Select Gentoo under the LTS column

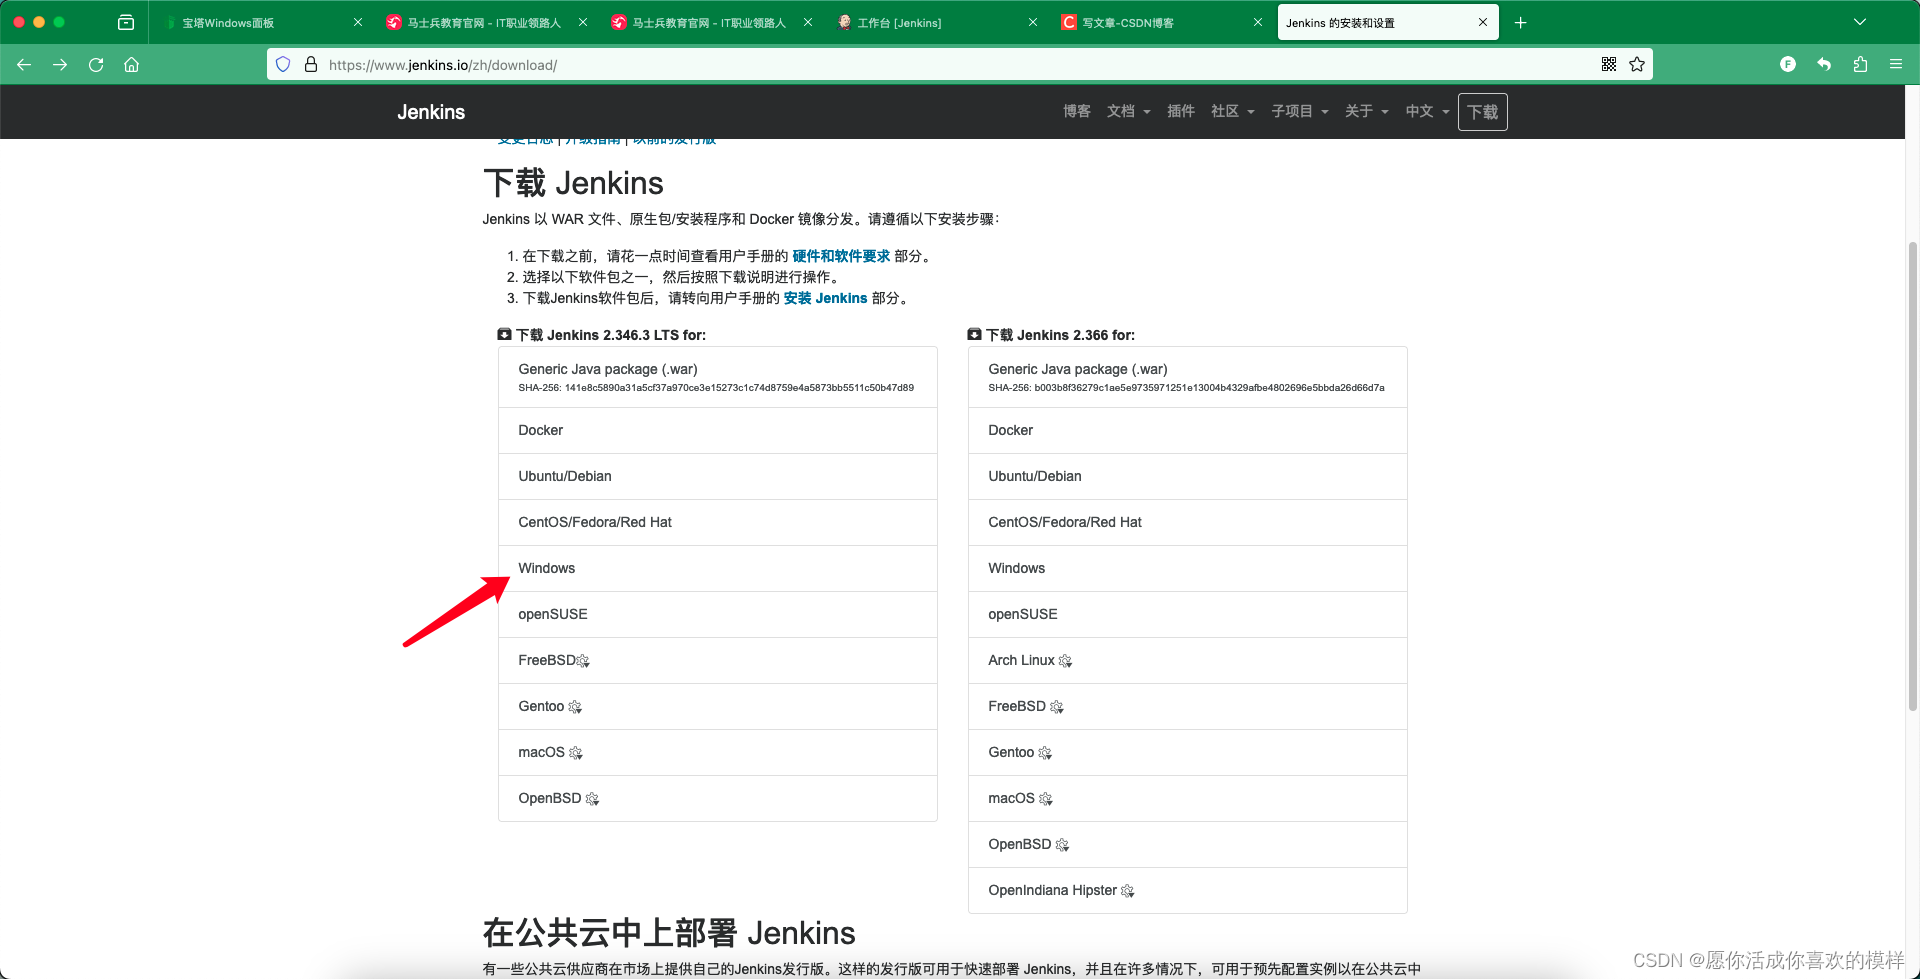(717, 706)
